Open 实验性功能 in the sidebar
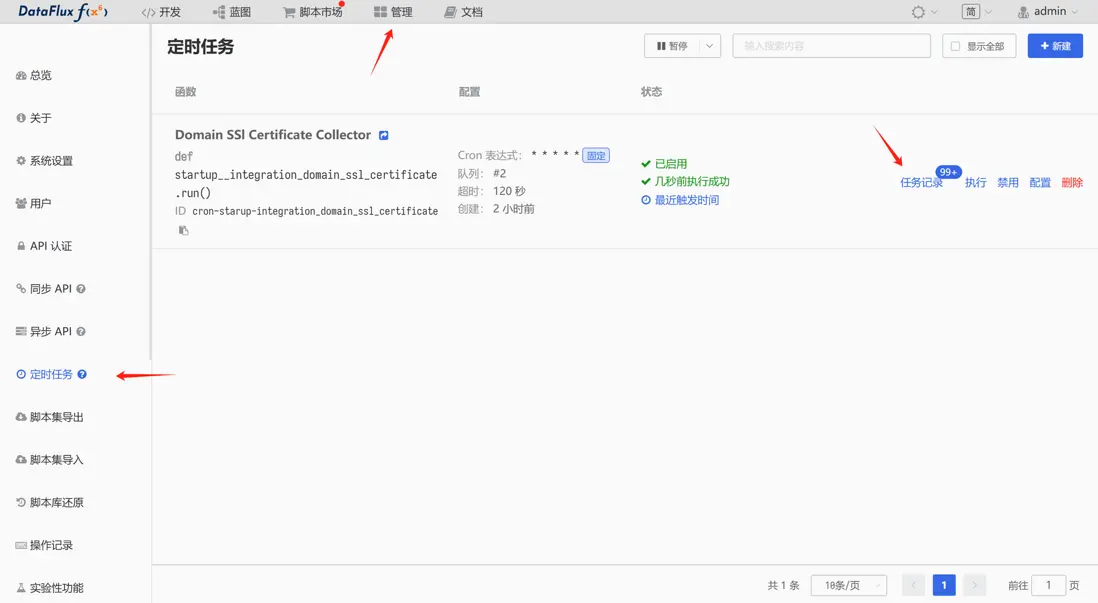Viewport: 1098px width, 603px height. click(x=50, y=588)
